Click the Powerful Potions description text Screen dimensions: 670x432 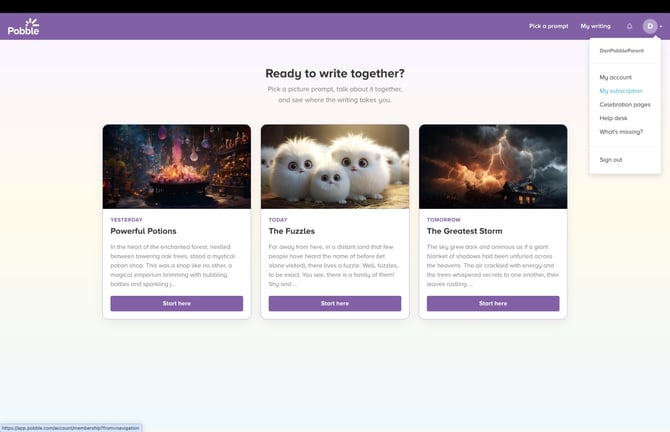pos(173,265)
